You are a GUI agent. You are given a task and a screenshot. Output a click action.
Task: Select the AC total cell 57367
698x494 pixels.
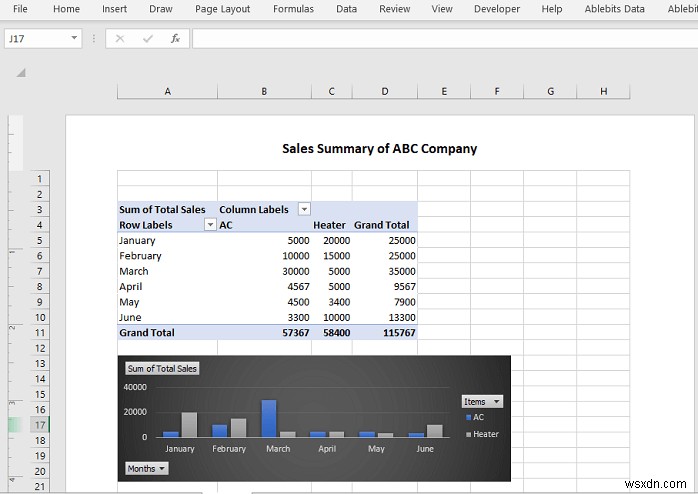(x=264, y=332)
